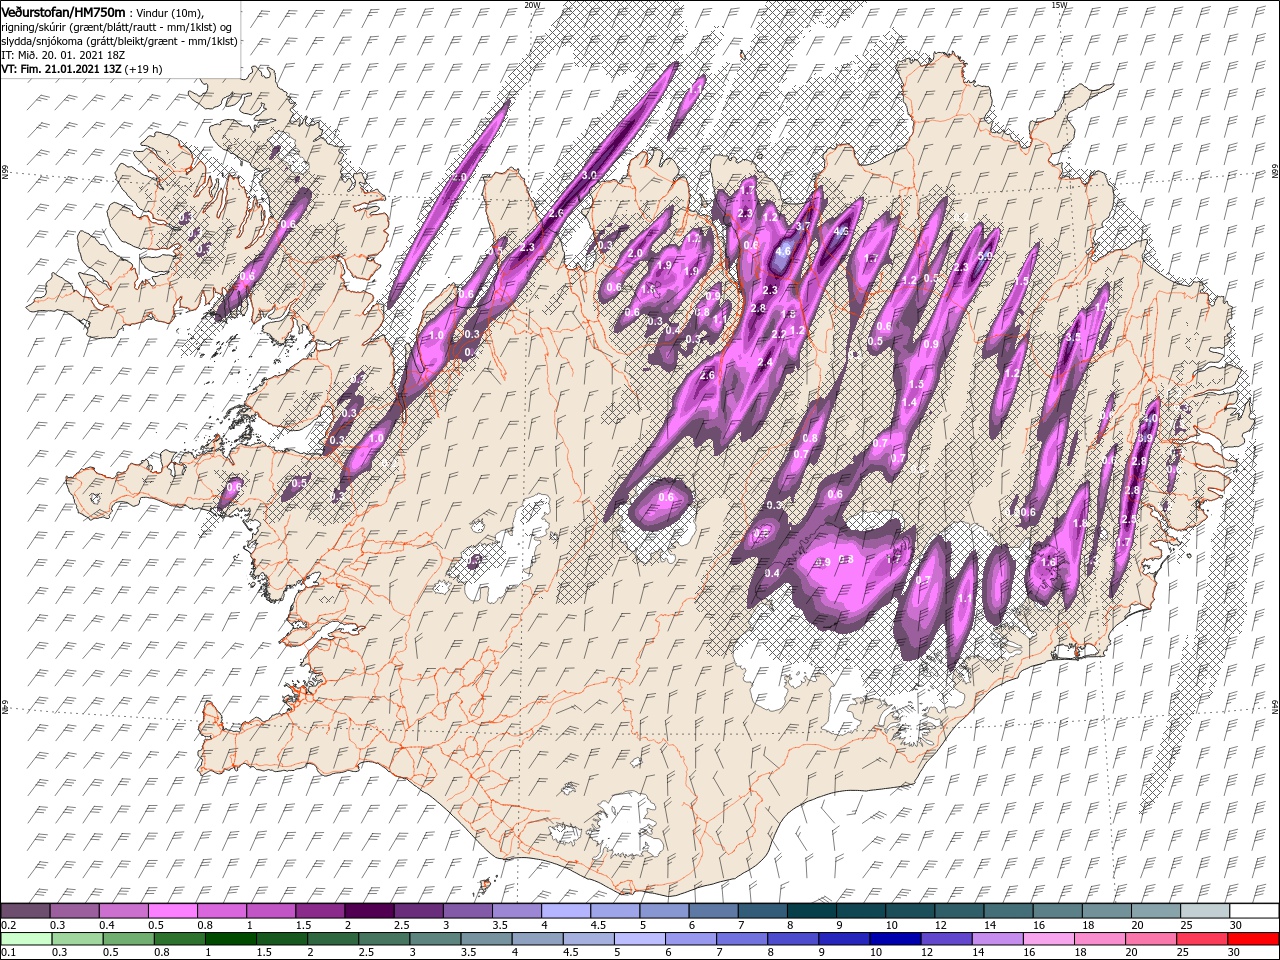Select the 3.5 lavender snow legend swatch
This screenshot has height=960, width=1280.
coord(516,911)
